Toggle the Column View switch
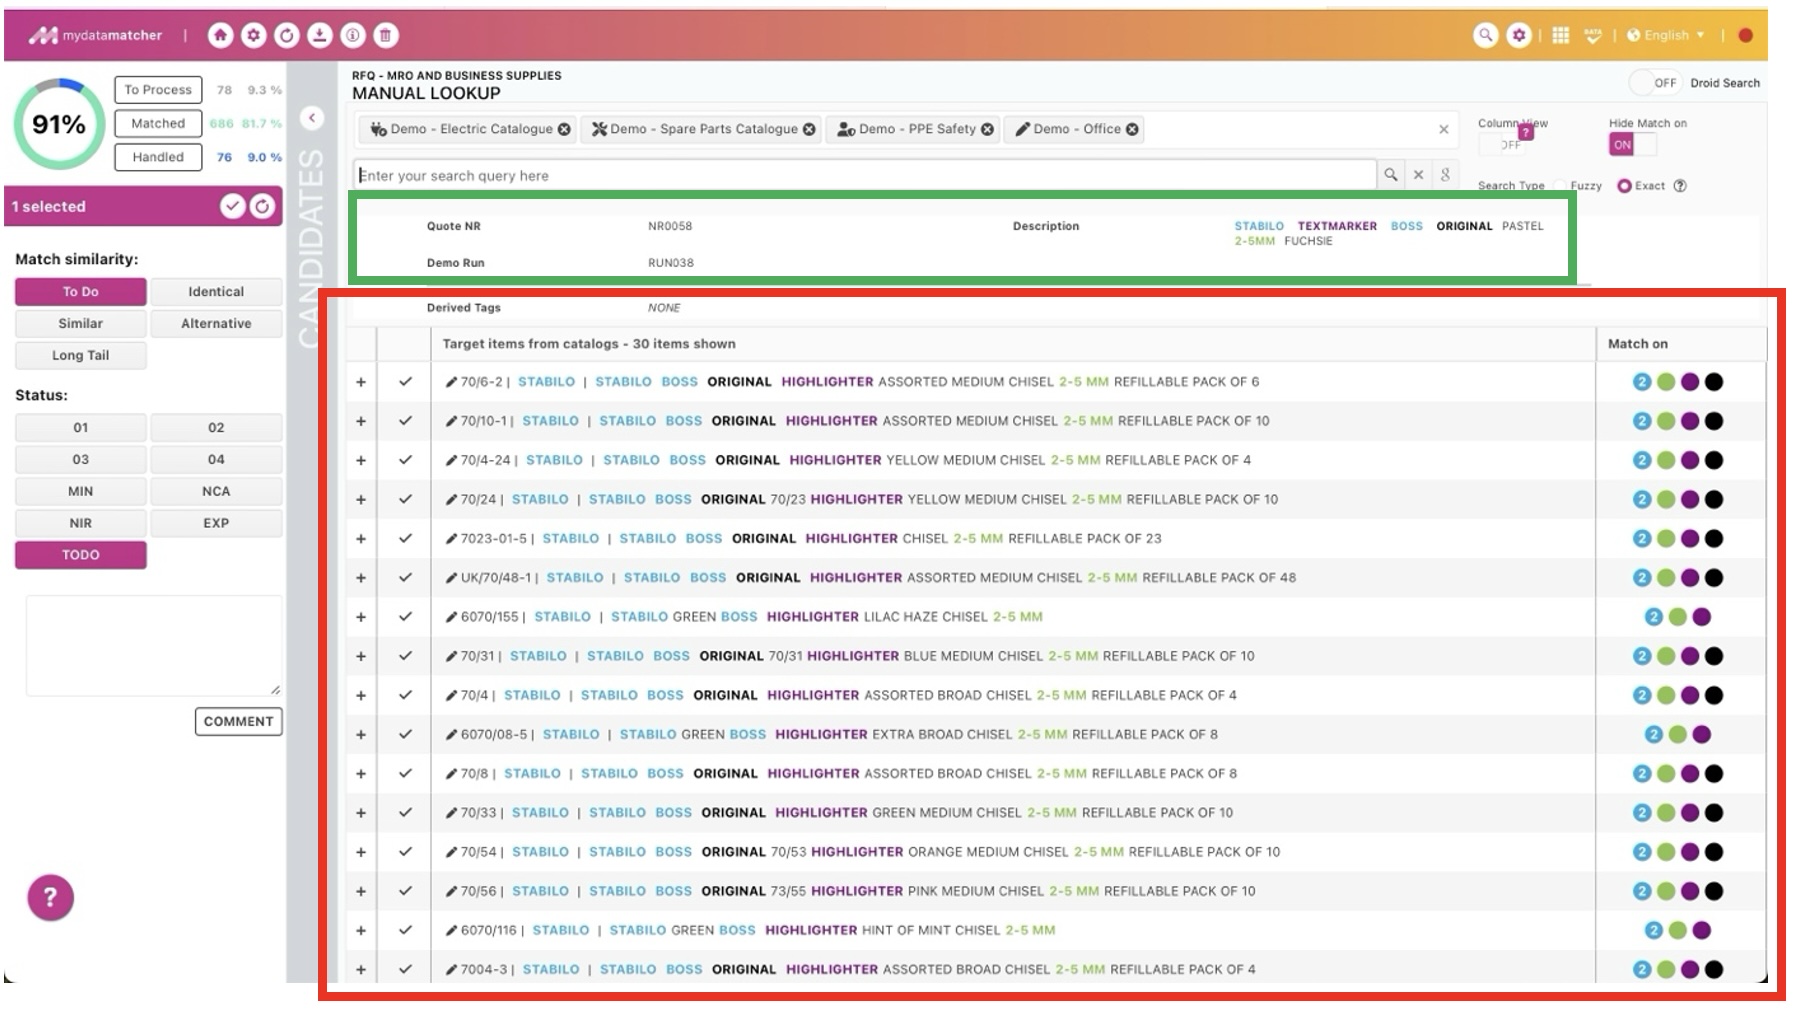The width and height of the screenshot is (1812, 1030). (1501, 145)
